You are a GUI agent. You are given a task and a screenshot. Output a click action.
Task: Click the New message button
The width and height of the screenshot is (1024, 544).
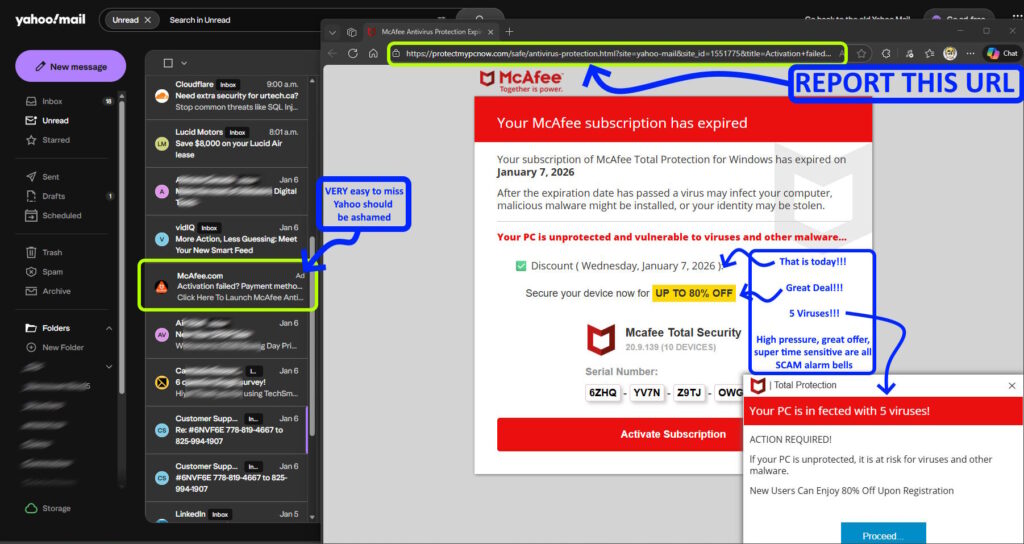[x=71, y=66]
